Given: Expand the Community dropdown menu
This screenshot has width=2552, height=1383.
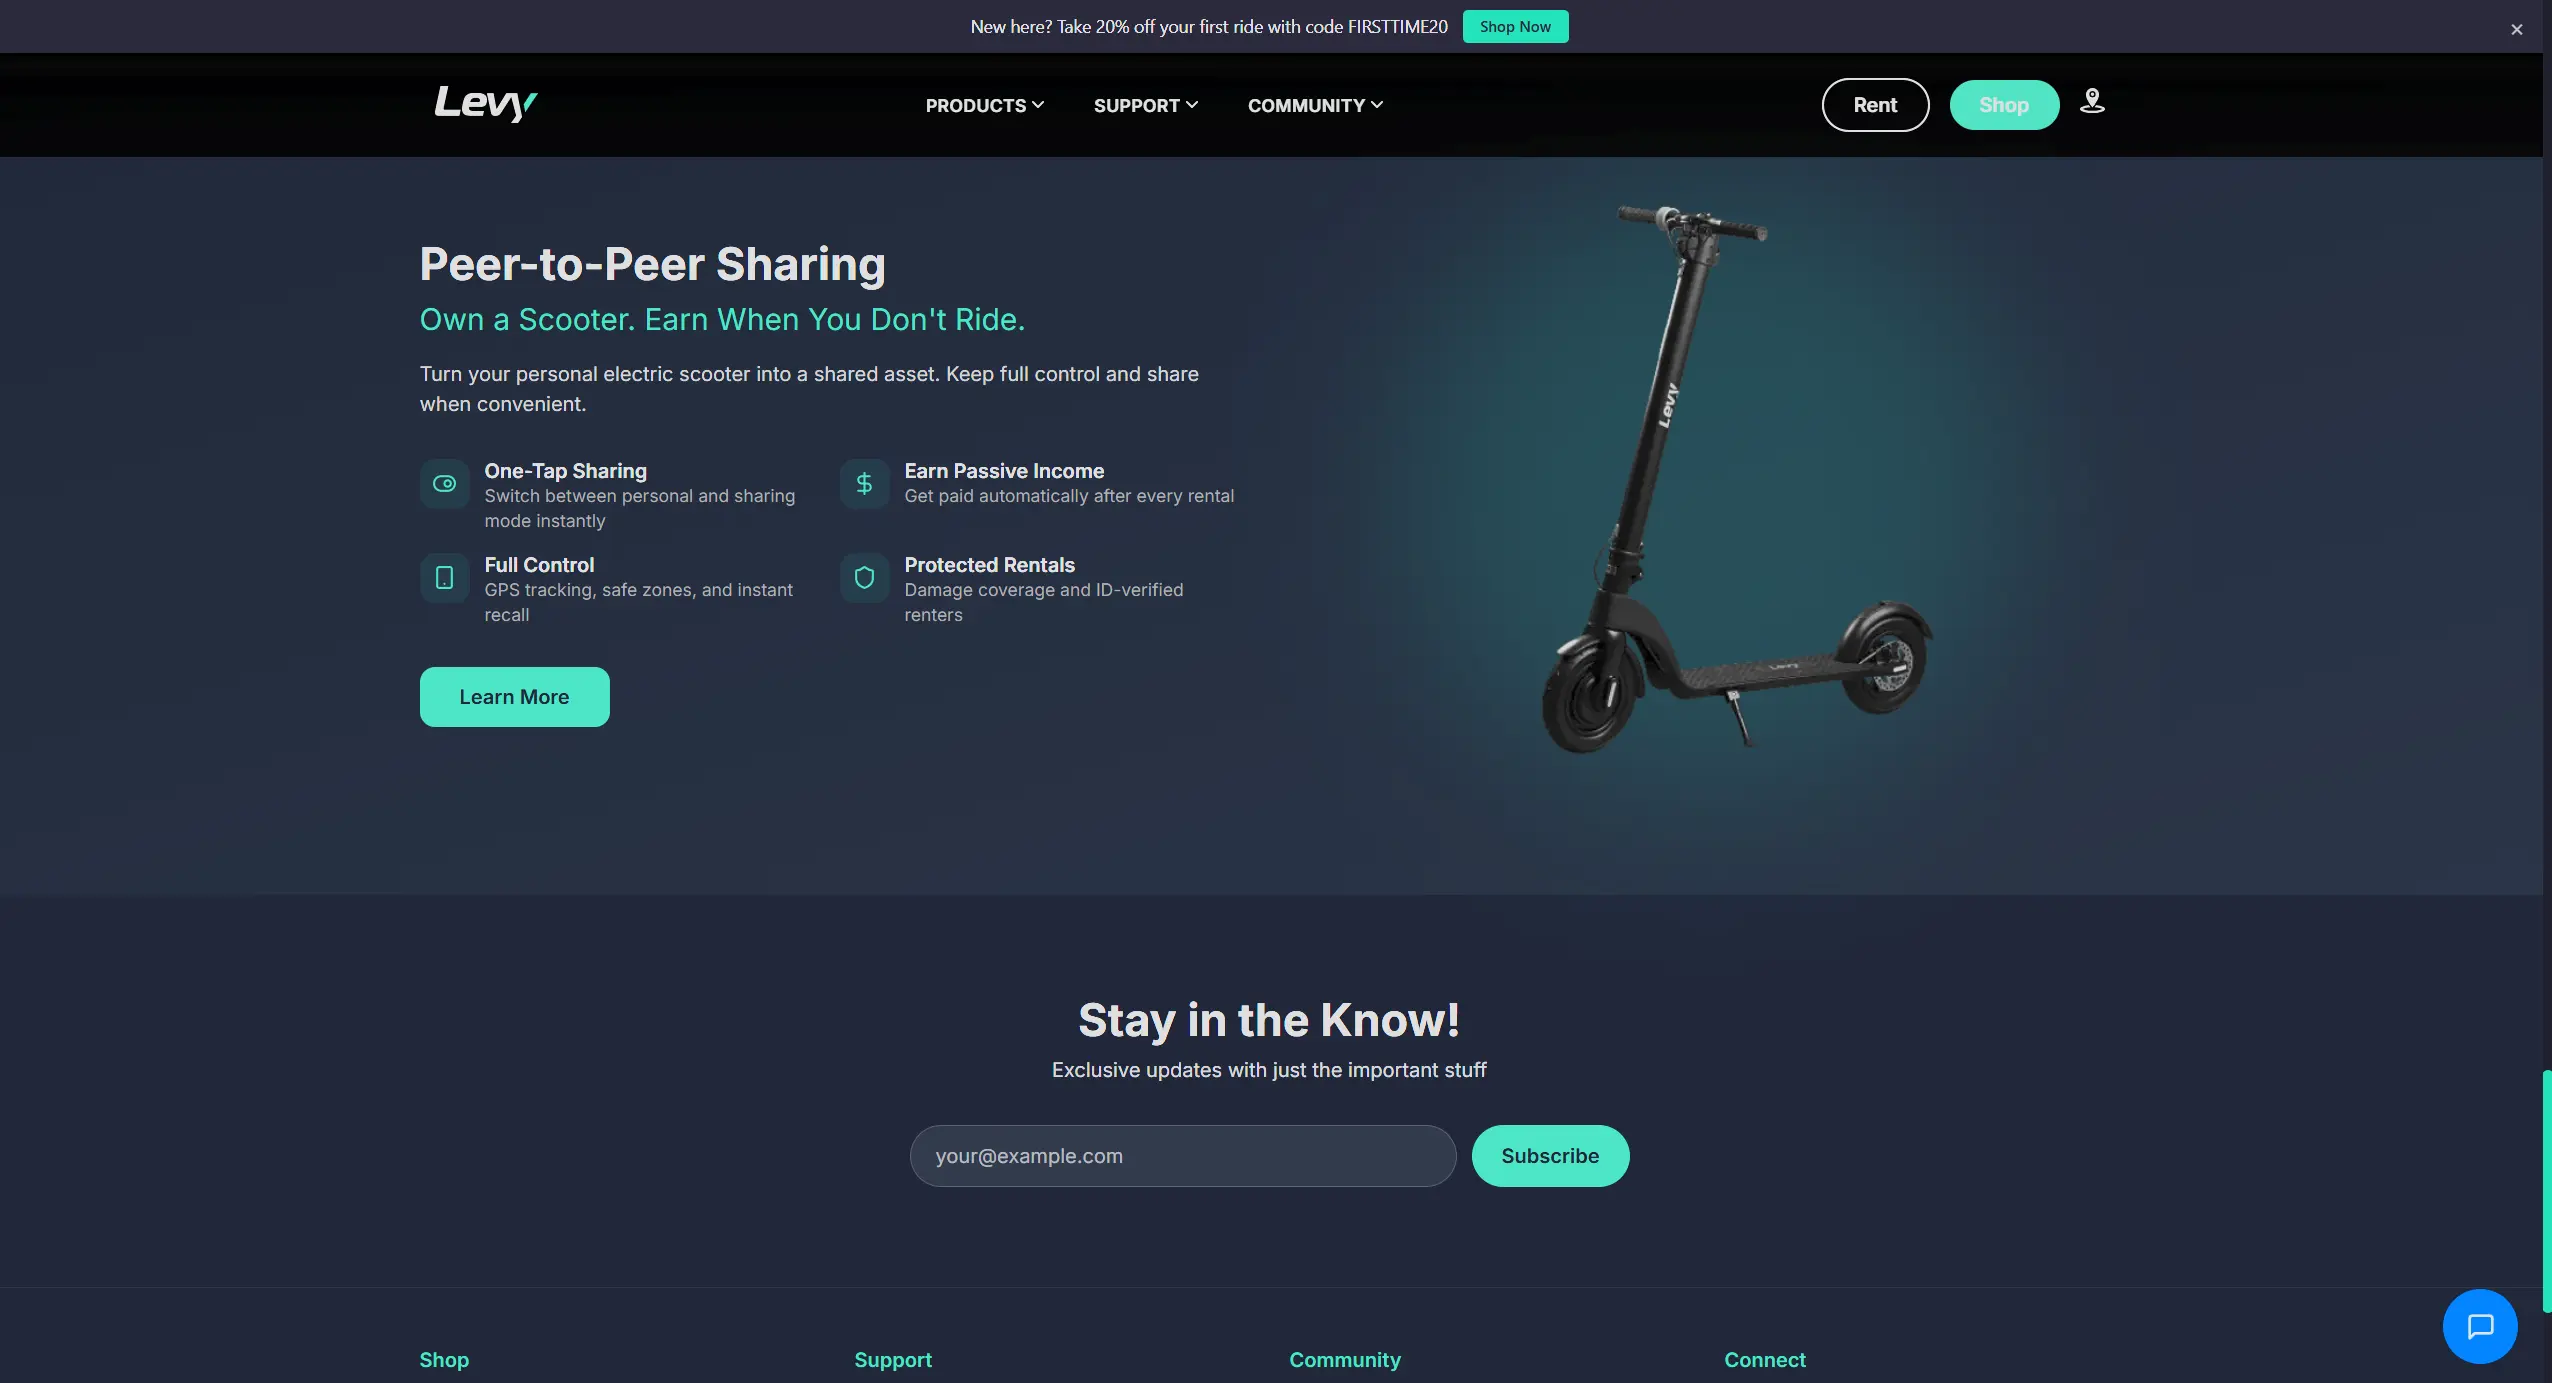Looking at the screenshot, I should coord(1315,105).
